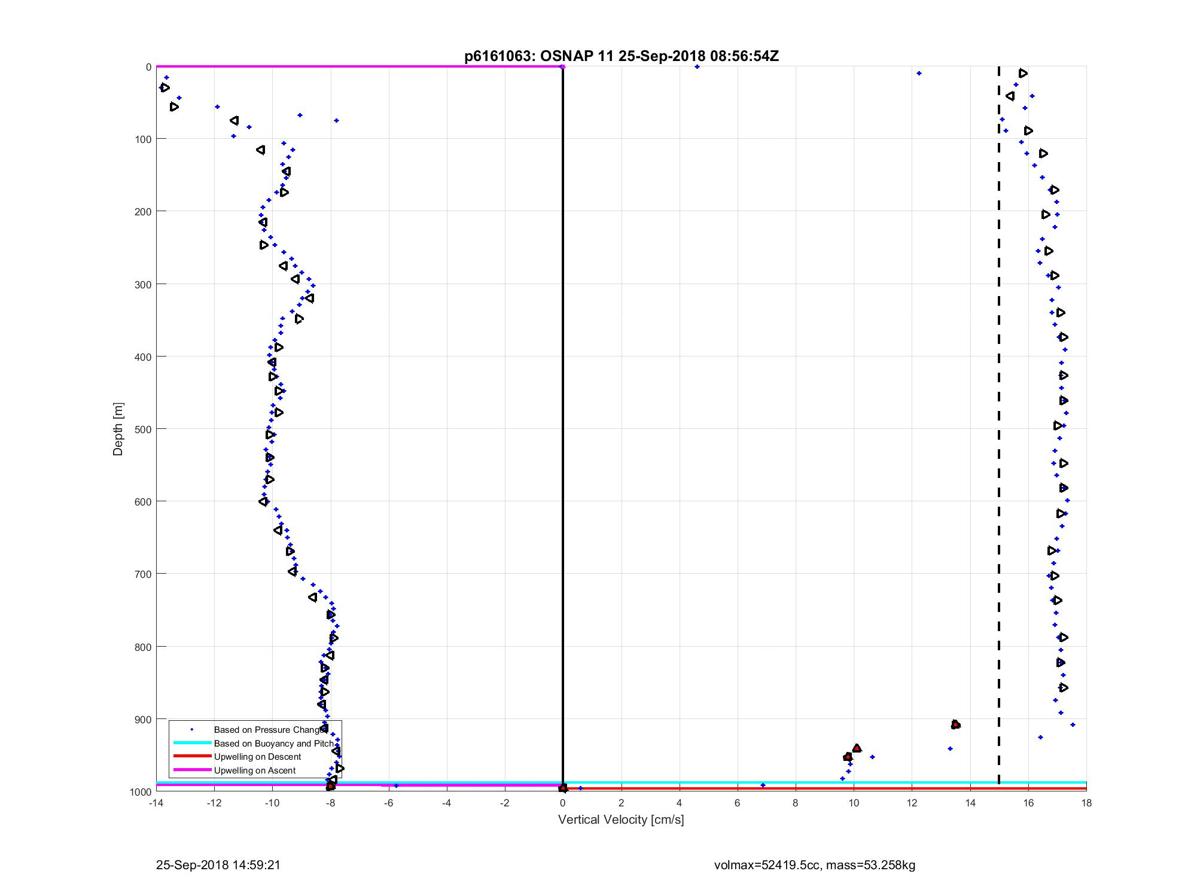This screenshot has width=1200, height=889.
Task: Click legend entry 'Upwelling on Ascent'
Action: point(254,770)
